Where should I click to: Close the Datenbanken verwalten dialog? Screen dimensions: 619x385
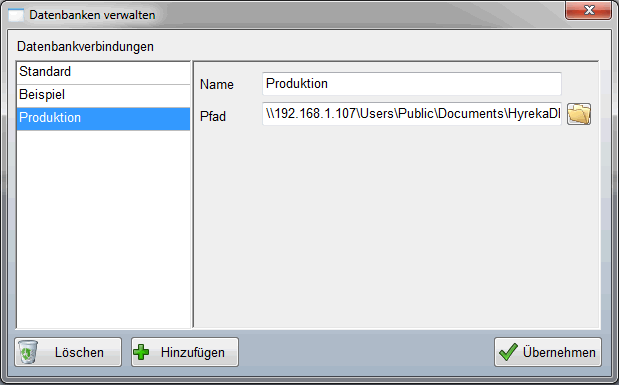coord(588,10)
